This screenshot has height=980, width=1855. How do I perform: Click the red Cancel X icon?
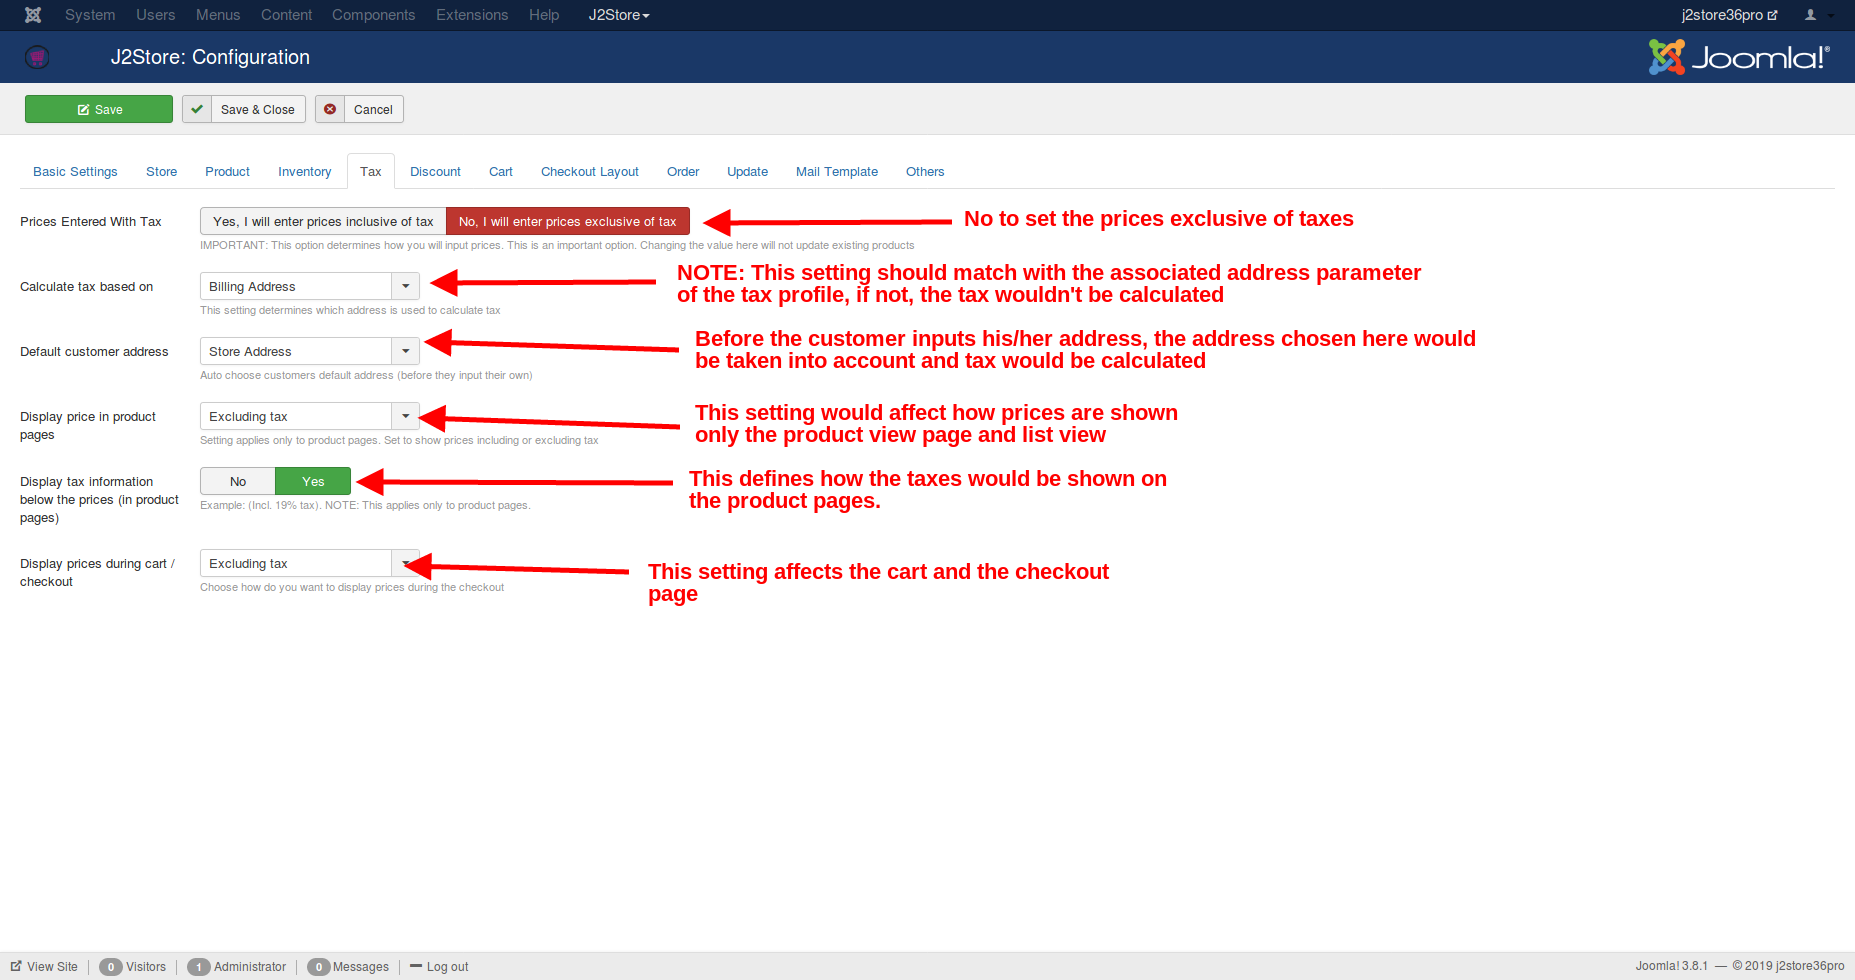tap(330, 109)
